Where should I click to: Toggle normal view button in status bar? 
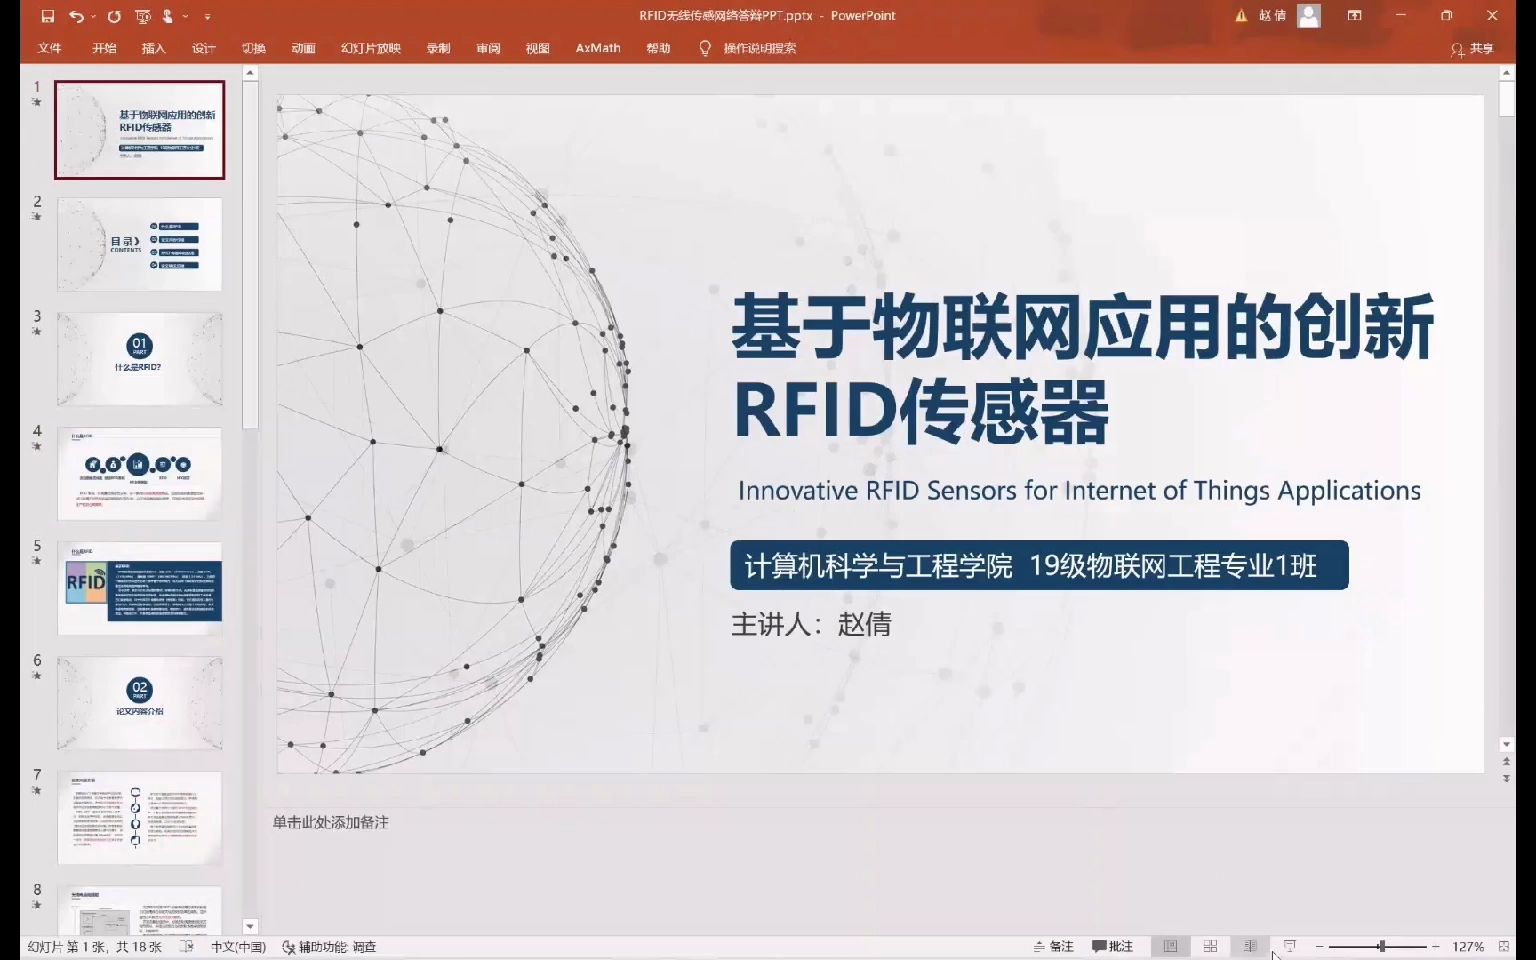(1170, 946)
